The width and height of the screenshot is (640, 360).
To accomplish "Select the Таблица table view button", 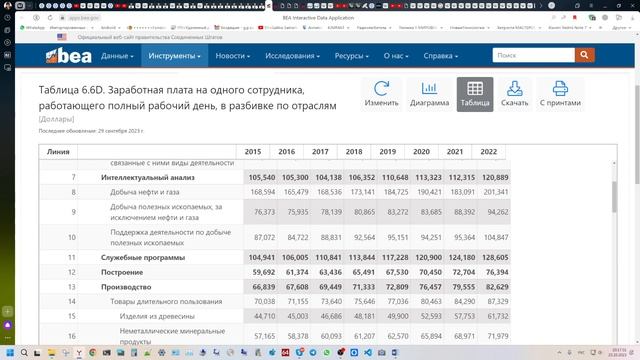I will click(475, 94).
